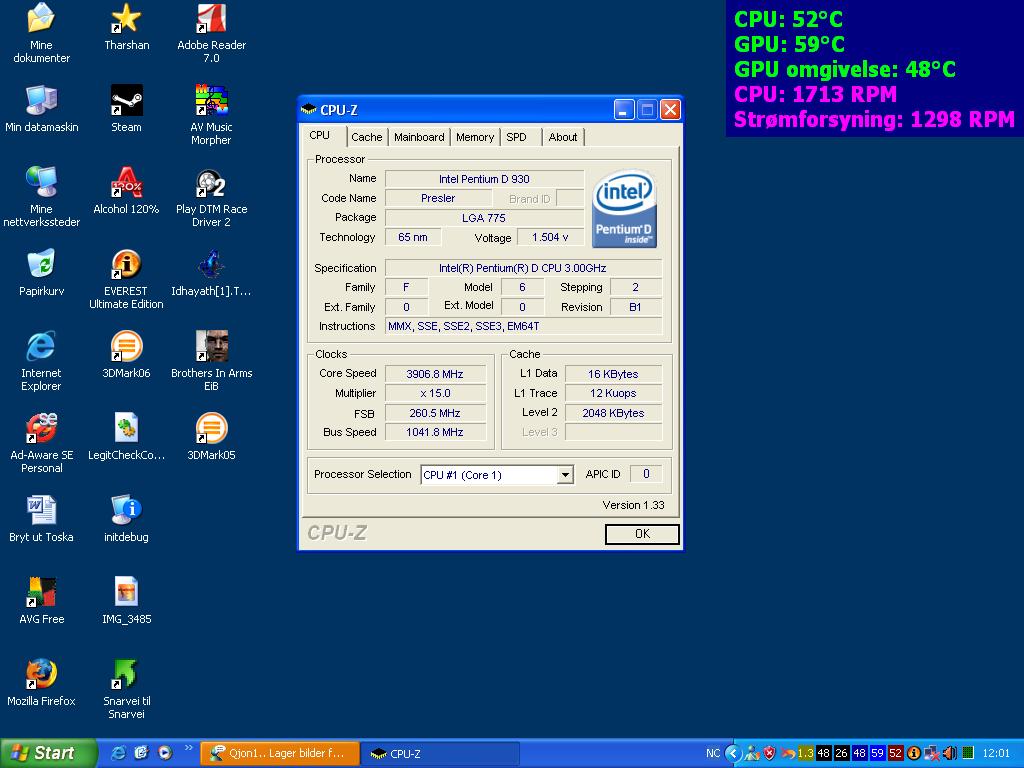Open Ad-Aware SE Personal shortcut
The height and width of the screenshot is (768, 1024).
click(41, 428)
